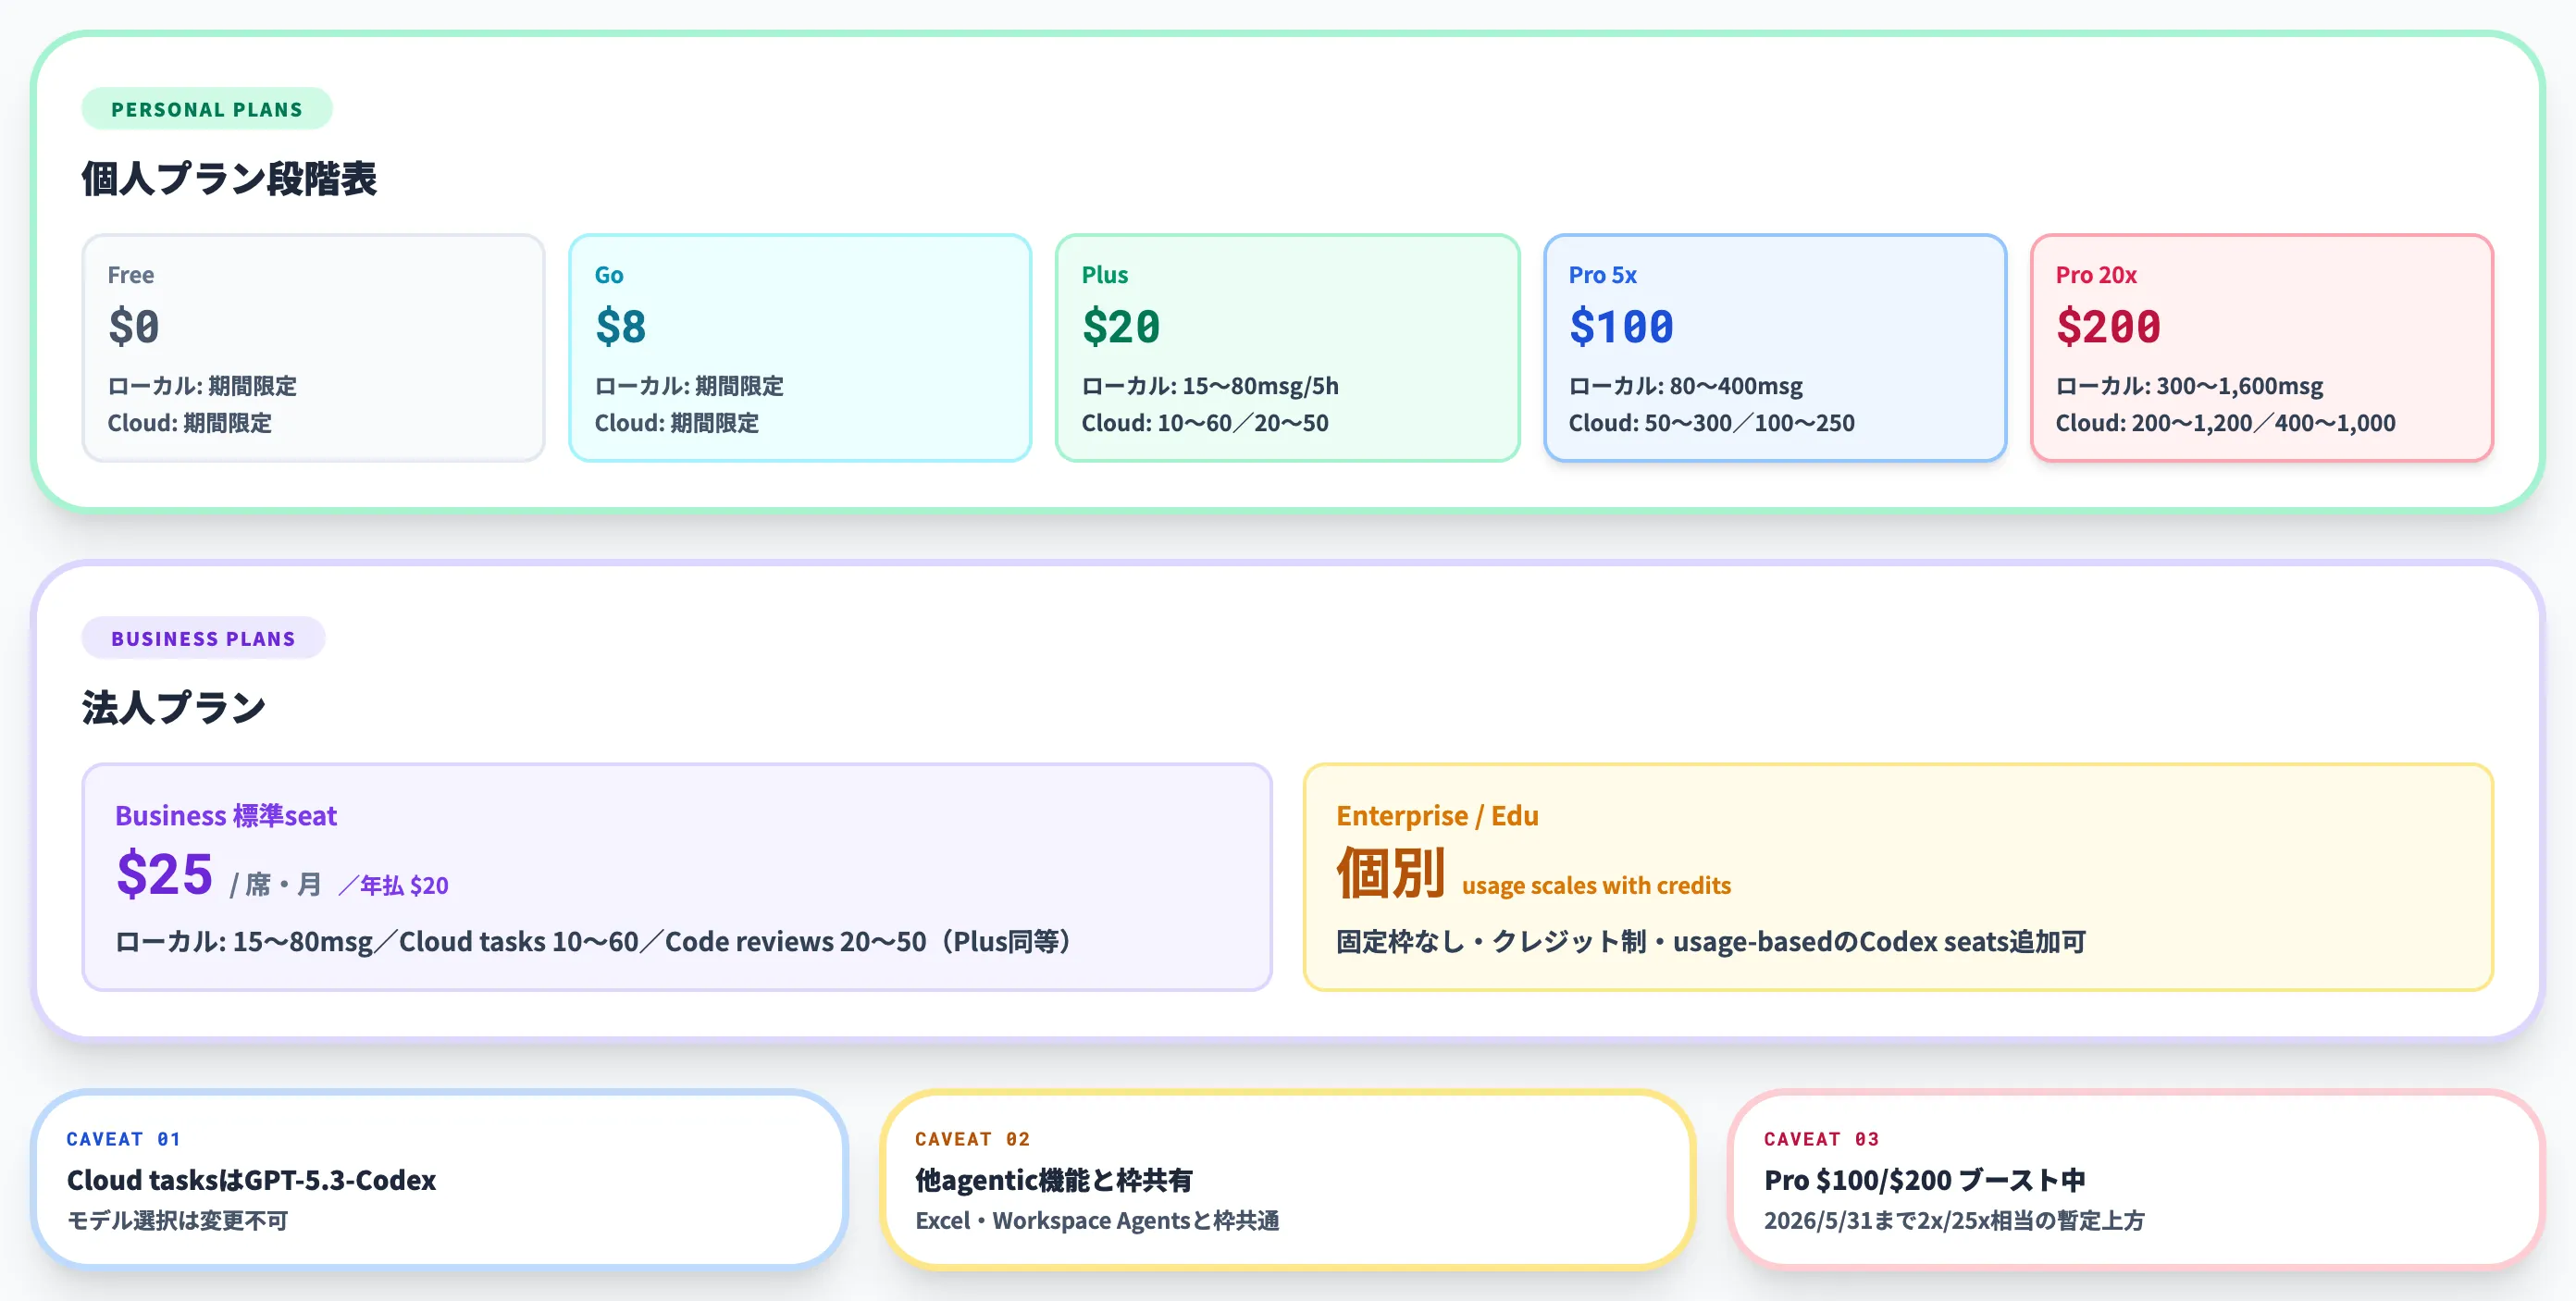Click ローカル: 80〜400msg text
The image size is (2576, 1301).
[x=1686, y=386]
